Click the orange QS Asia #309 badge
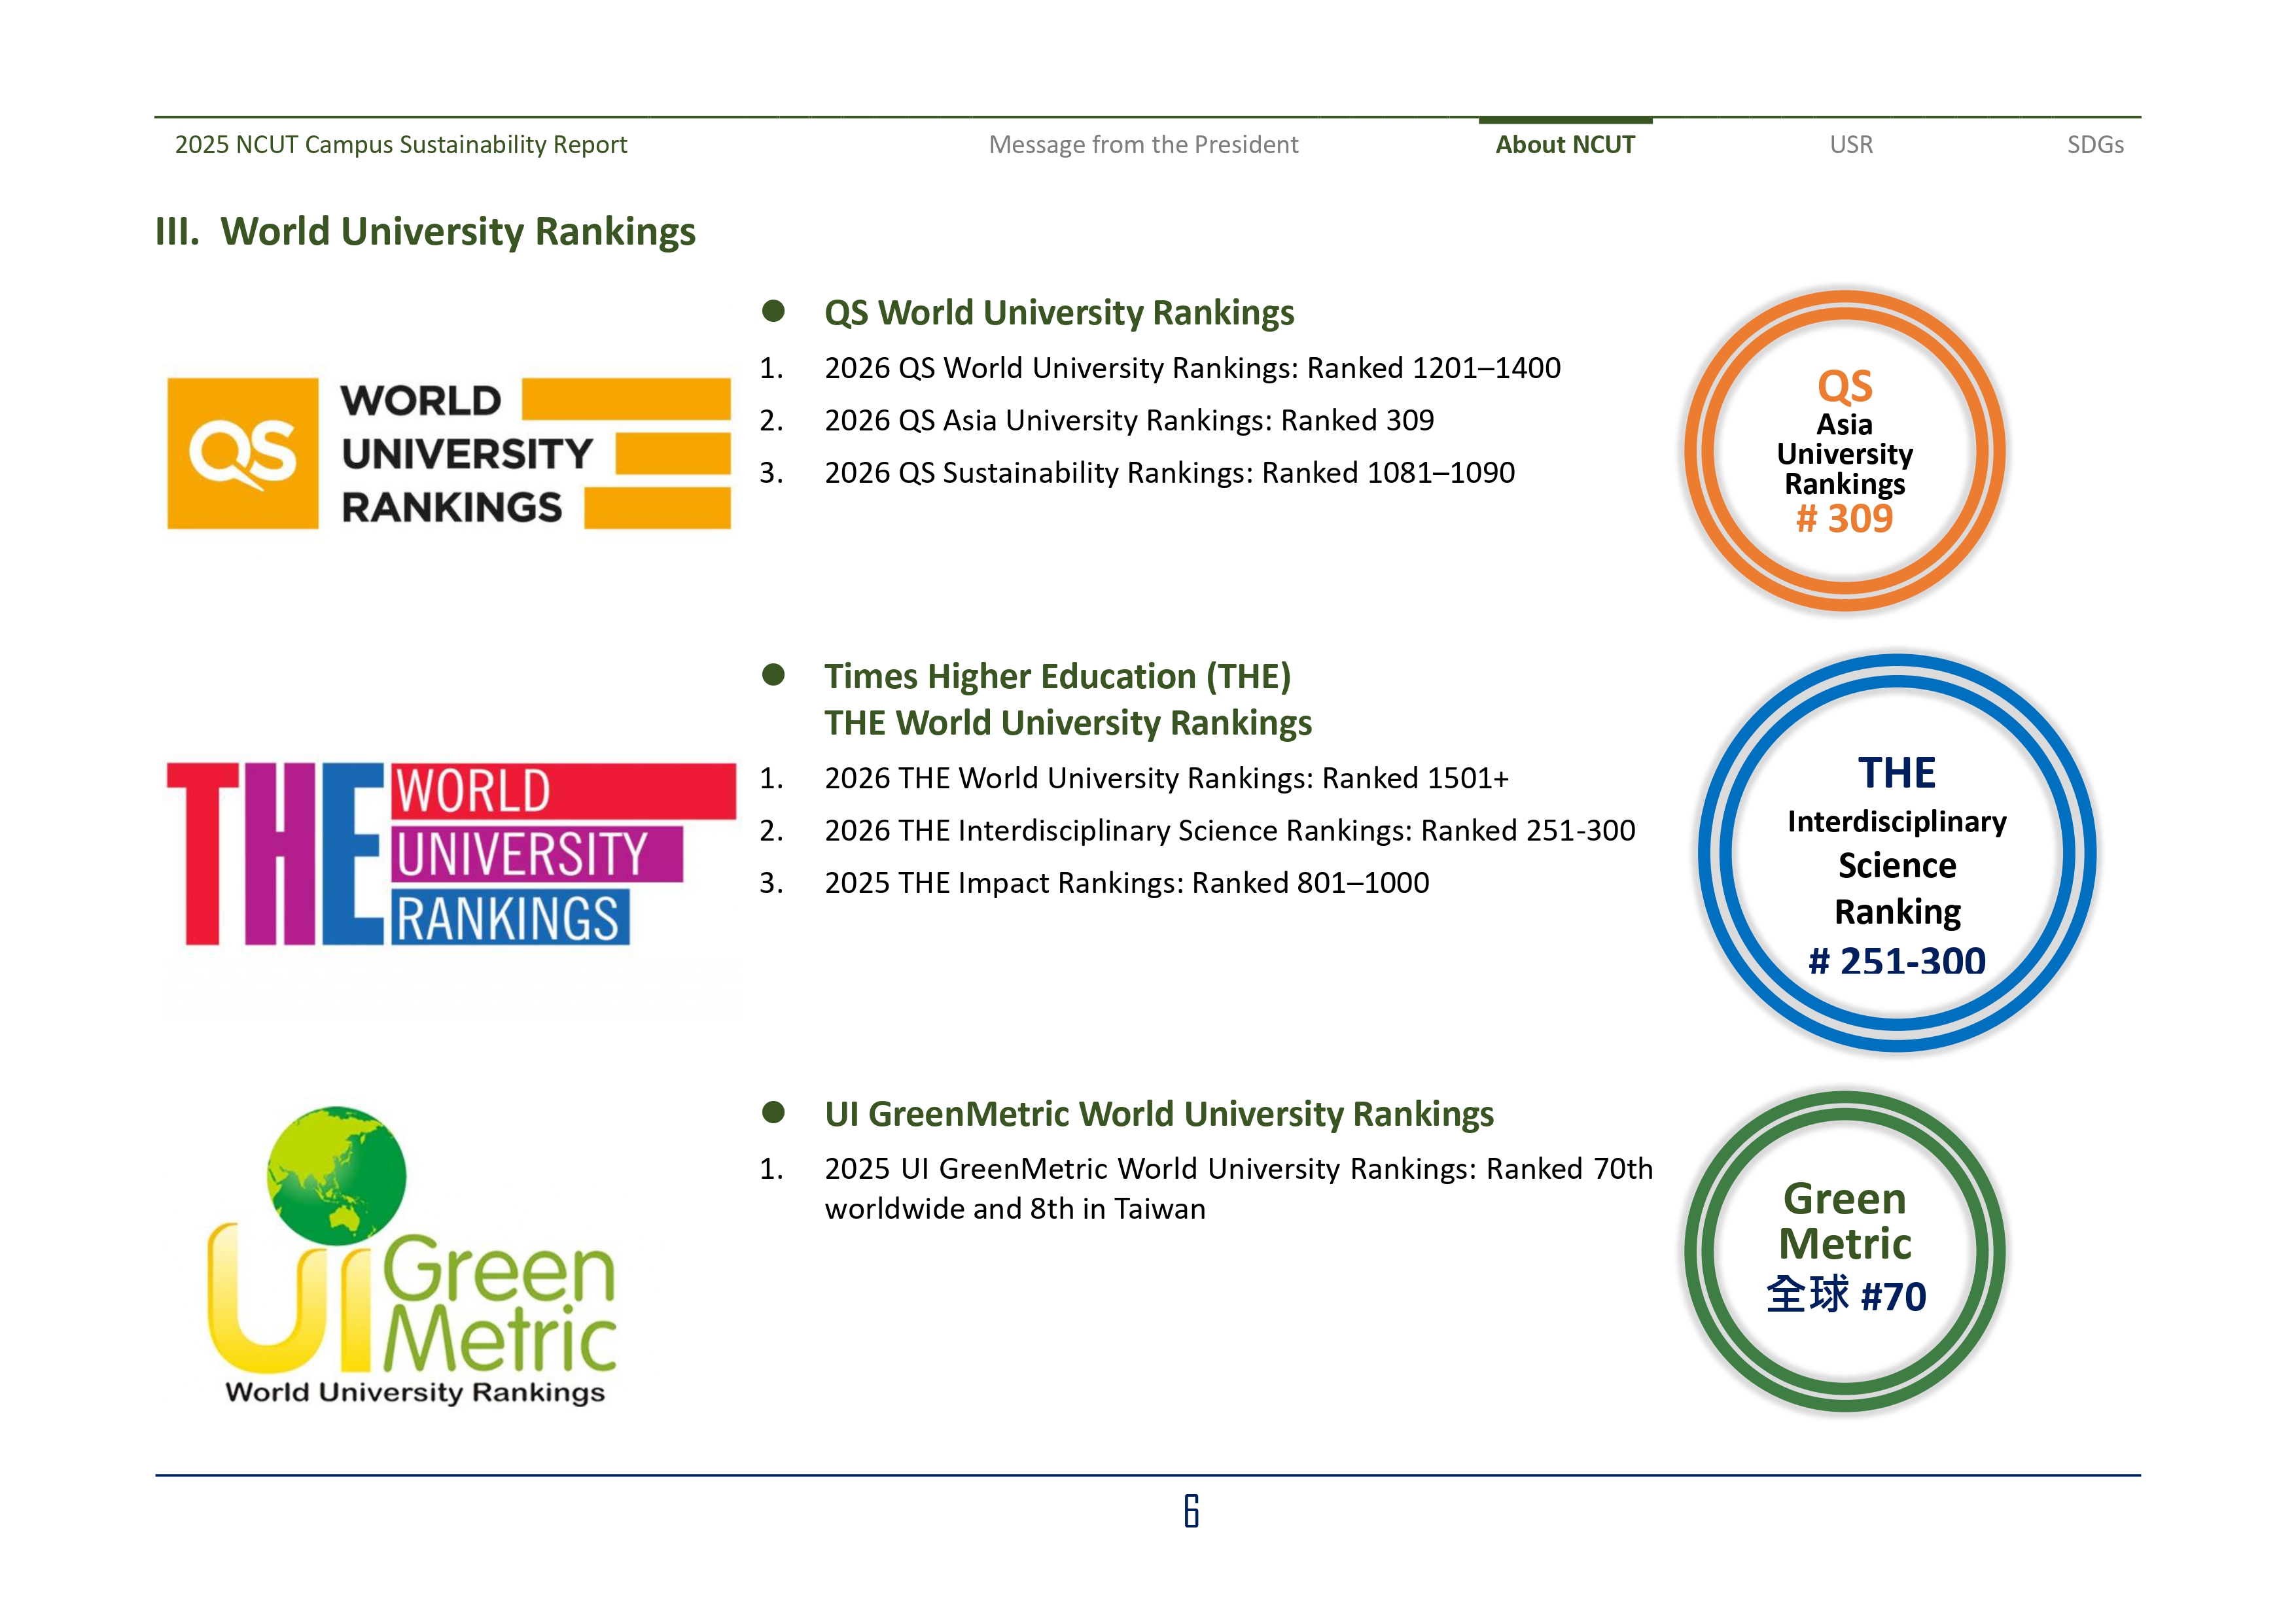Viewport: 2296px width, 1623px height. pyautogui.click(x=1844, y=450)
